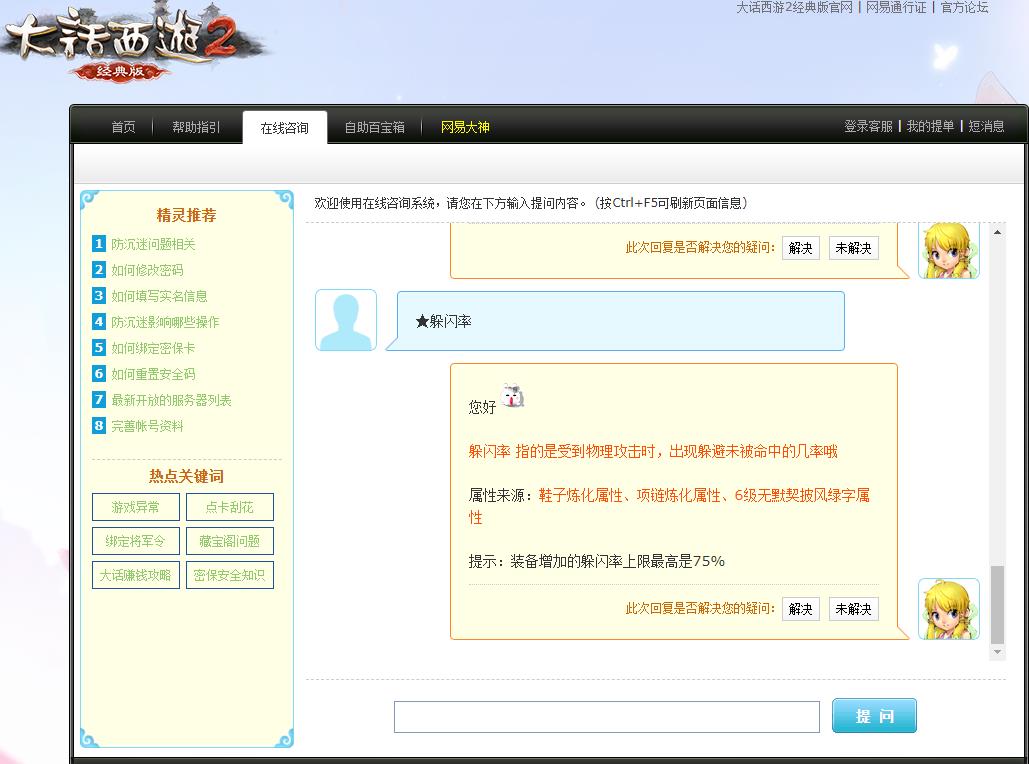1029x764 pixels.
Task: Click the 密保安全知识 keyword button
Action: click(230, 575)
